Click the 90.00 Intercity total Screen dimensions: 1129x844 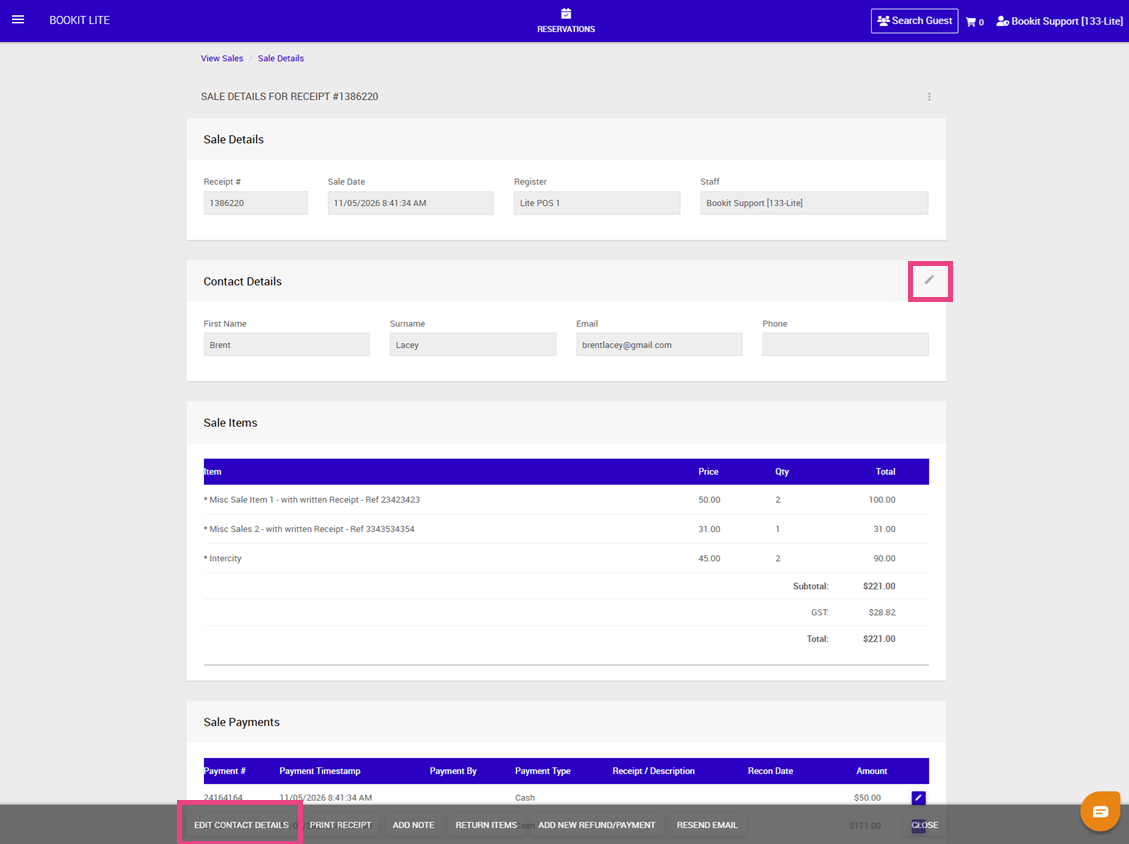pyautogui.click(x=884, y=559)
